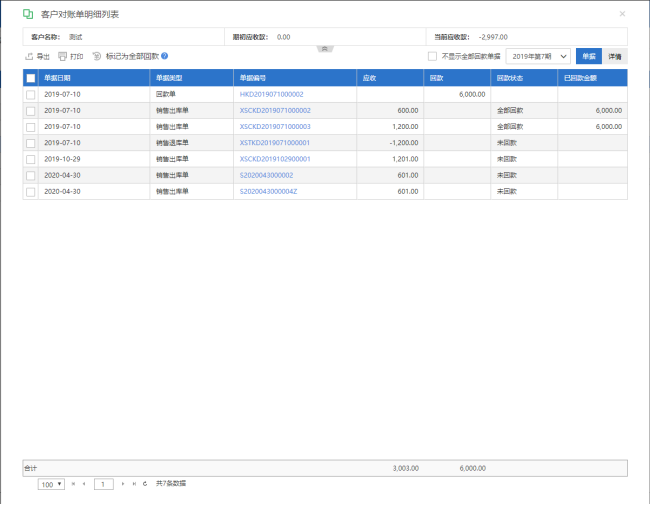Viewport: 650px width, 505px height.
Task: Select the 共7条数据 record count text
Action: tap(171, 483)
